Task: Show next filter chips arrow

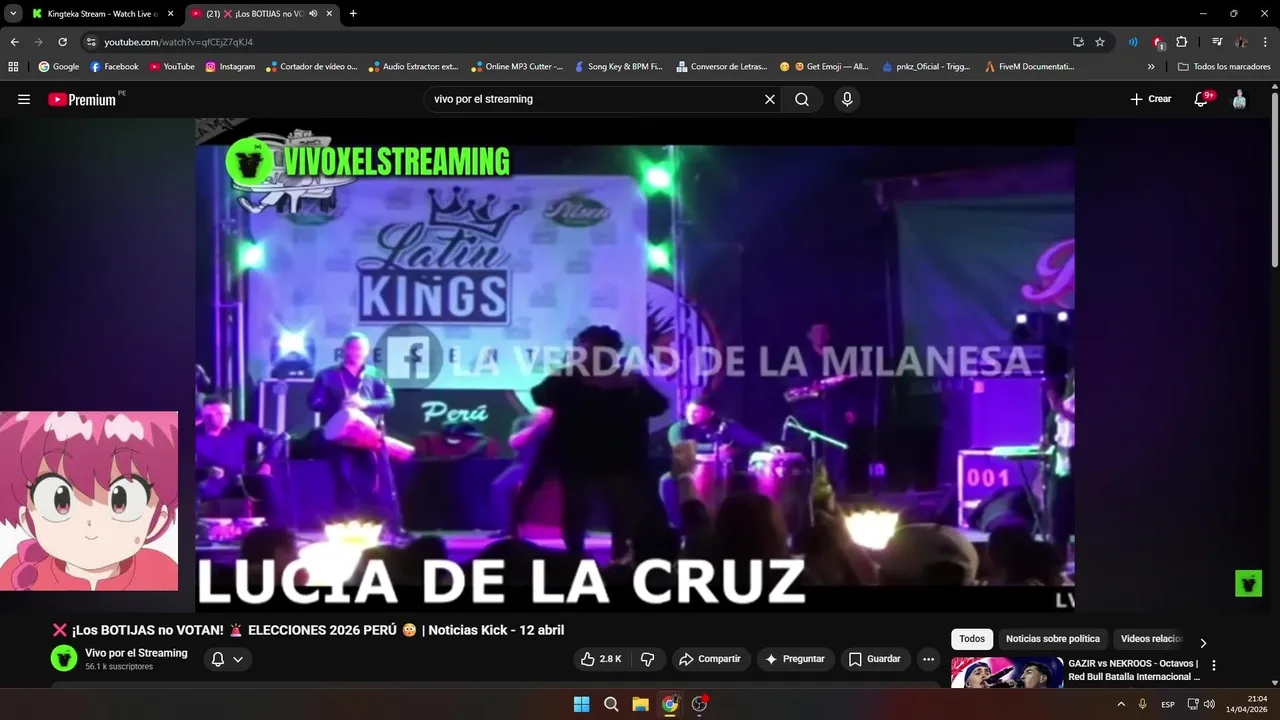Action: (x=1203, y=642)
